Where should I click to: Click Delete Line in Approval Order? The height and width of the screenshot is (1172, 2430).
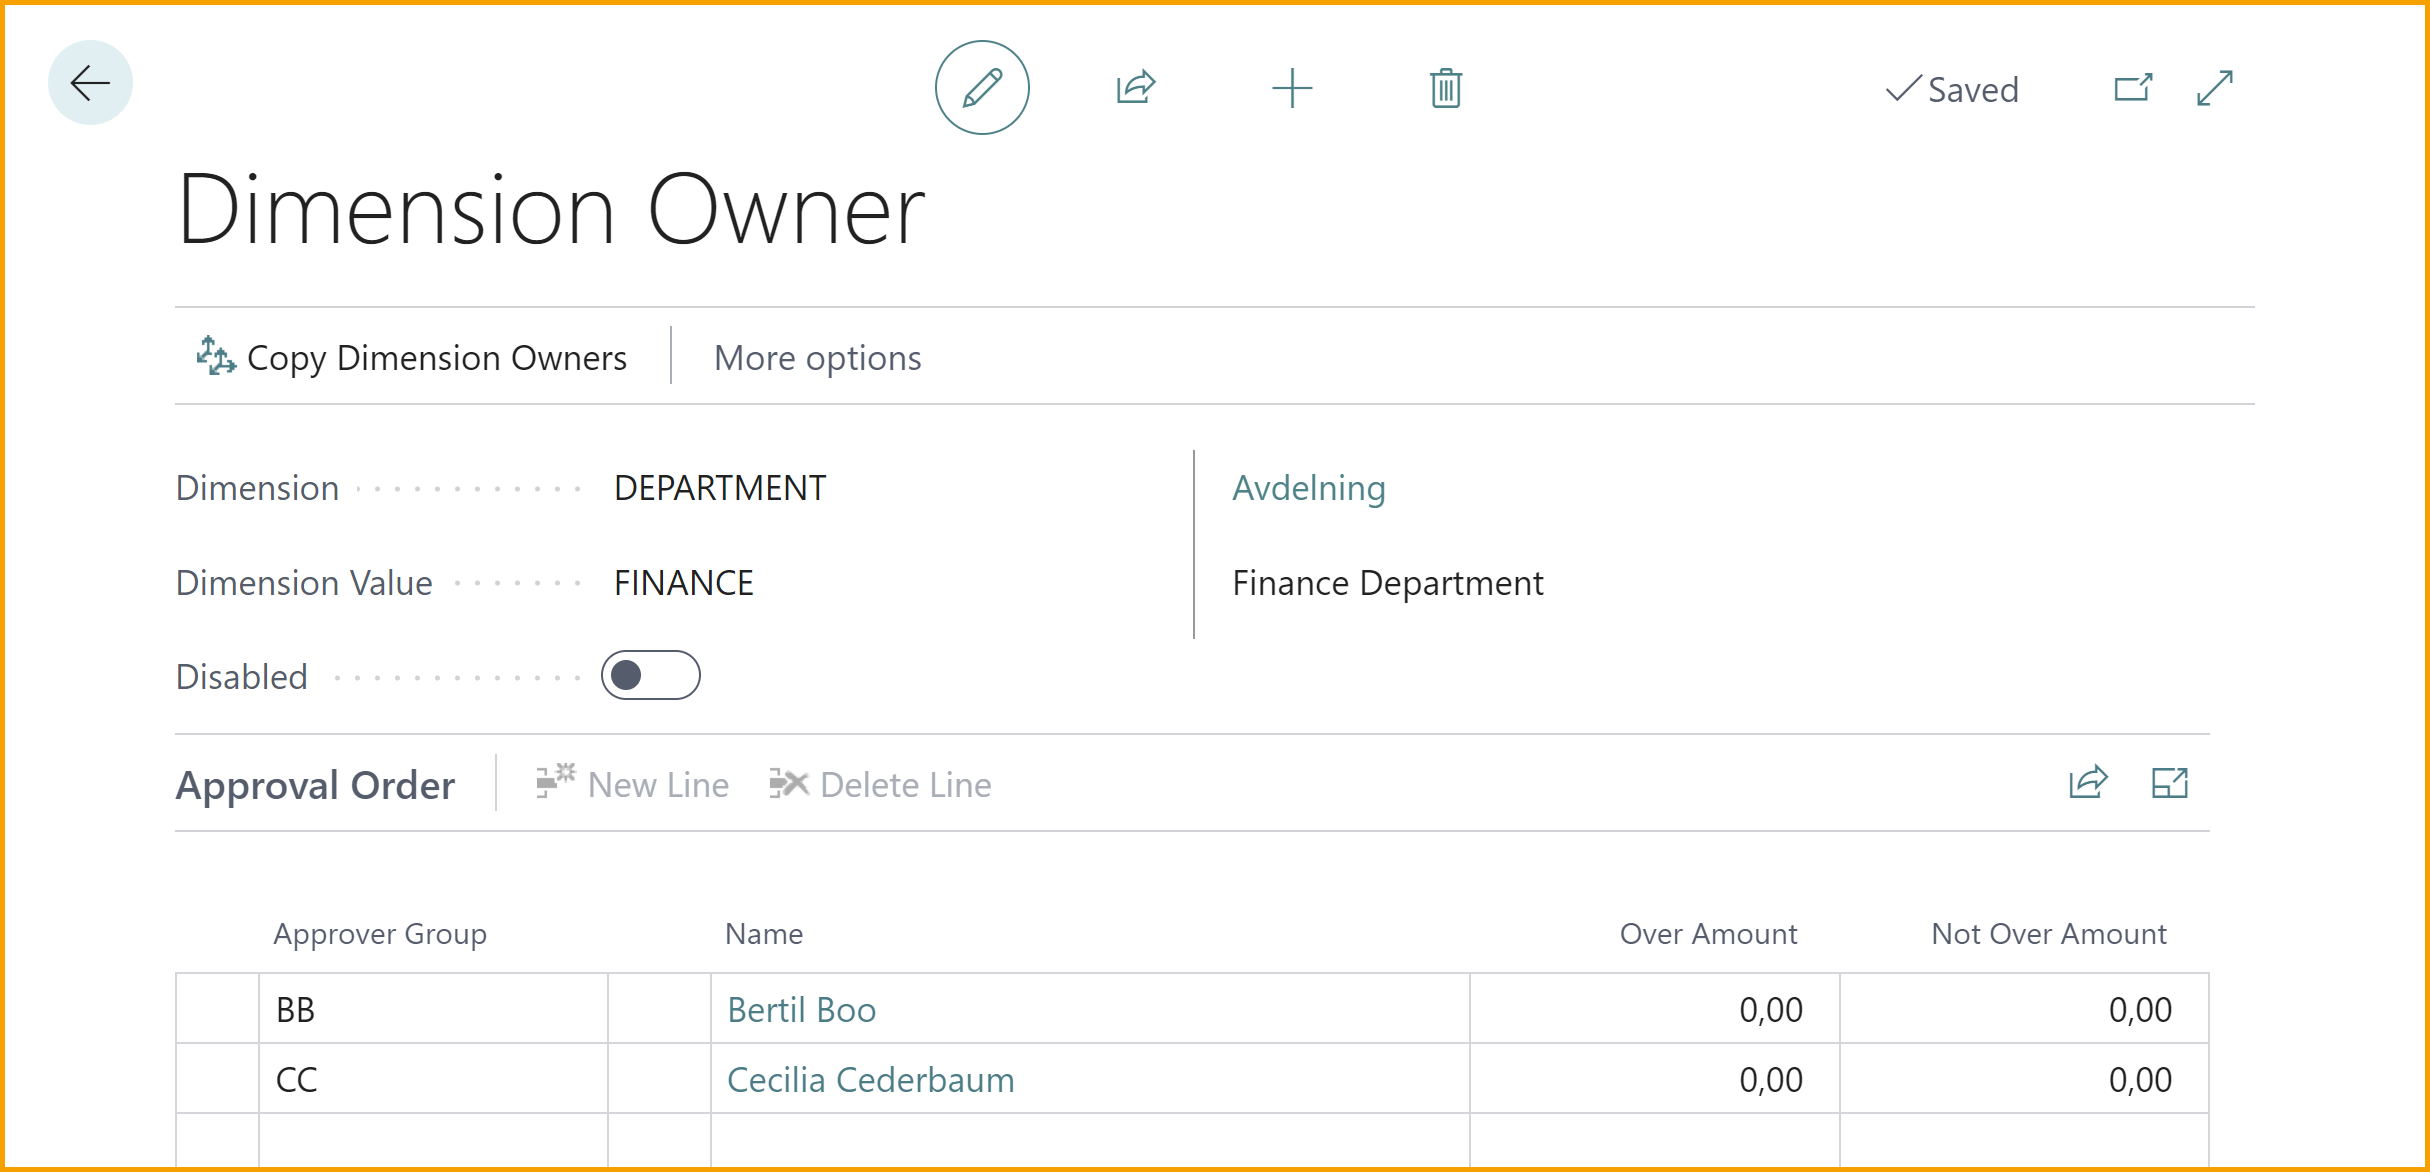(x=881, y=785)
